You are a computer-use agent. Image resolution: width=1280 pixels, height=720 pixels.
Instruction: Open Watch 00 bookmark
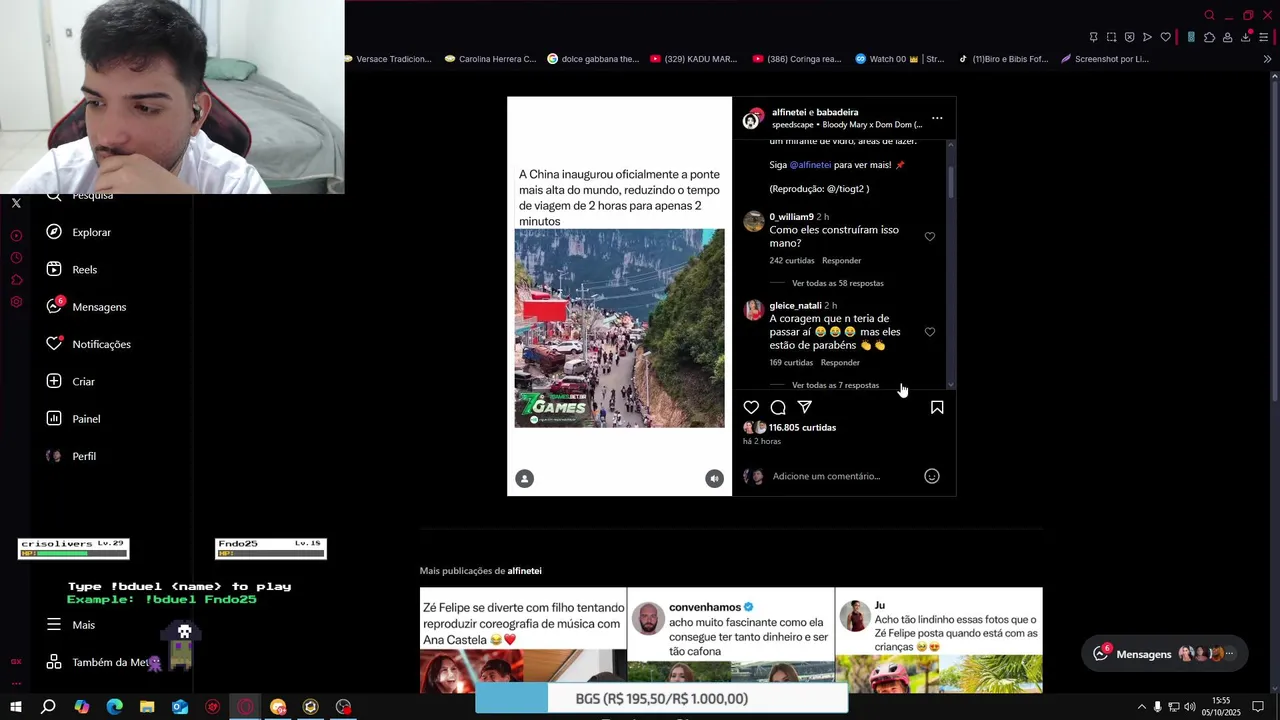(x=900, y=59)
